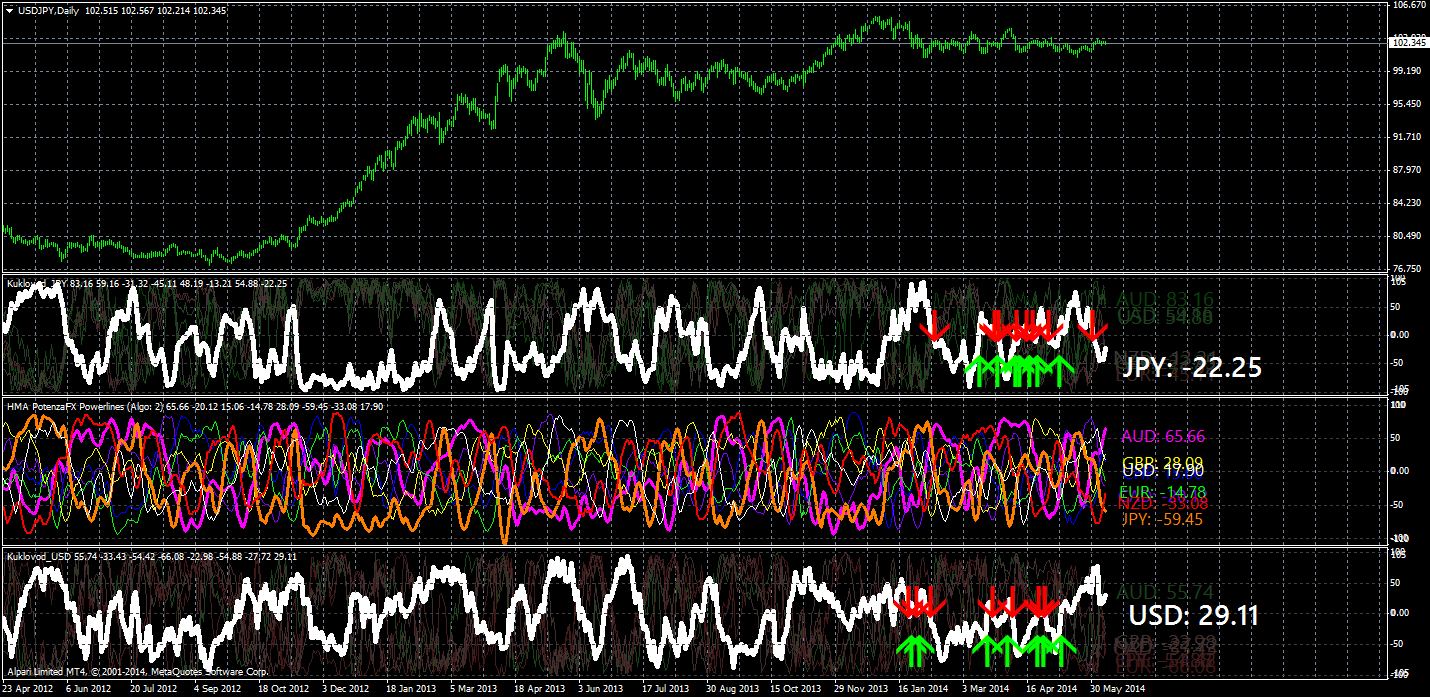Image resolution: width=1430 pixels, height=697 pixels.
Task: Click the 87.970 price scale label
Action: (x=1406, y=170)
